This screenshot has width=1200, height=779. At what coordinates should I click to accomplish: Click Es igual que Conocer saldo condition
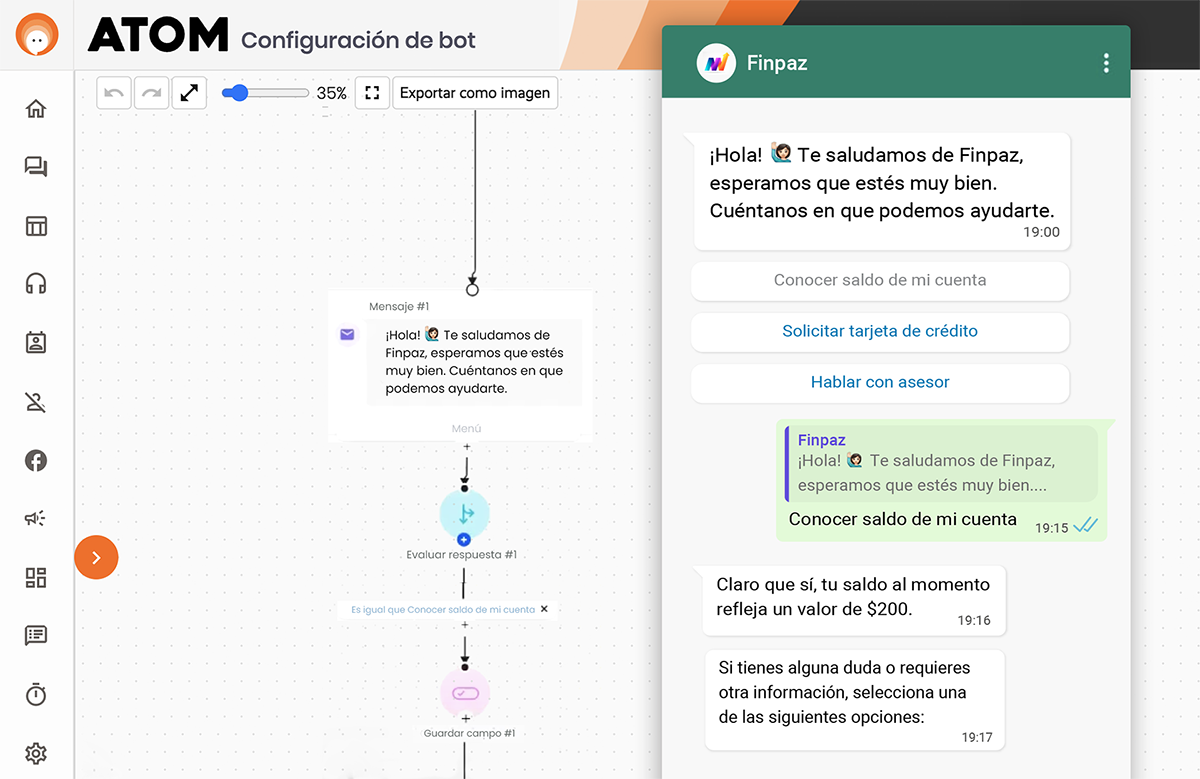point(442,609)
